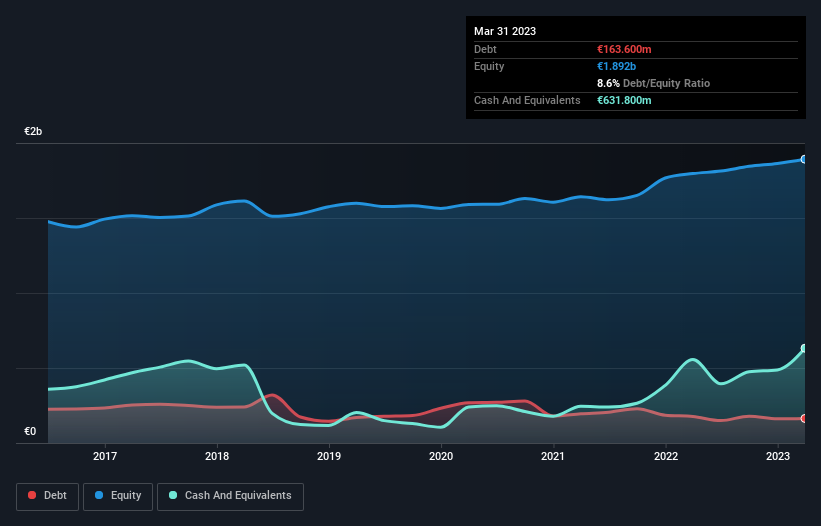Click the 2018 x-axis label

tap(217, 457)
